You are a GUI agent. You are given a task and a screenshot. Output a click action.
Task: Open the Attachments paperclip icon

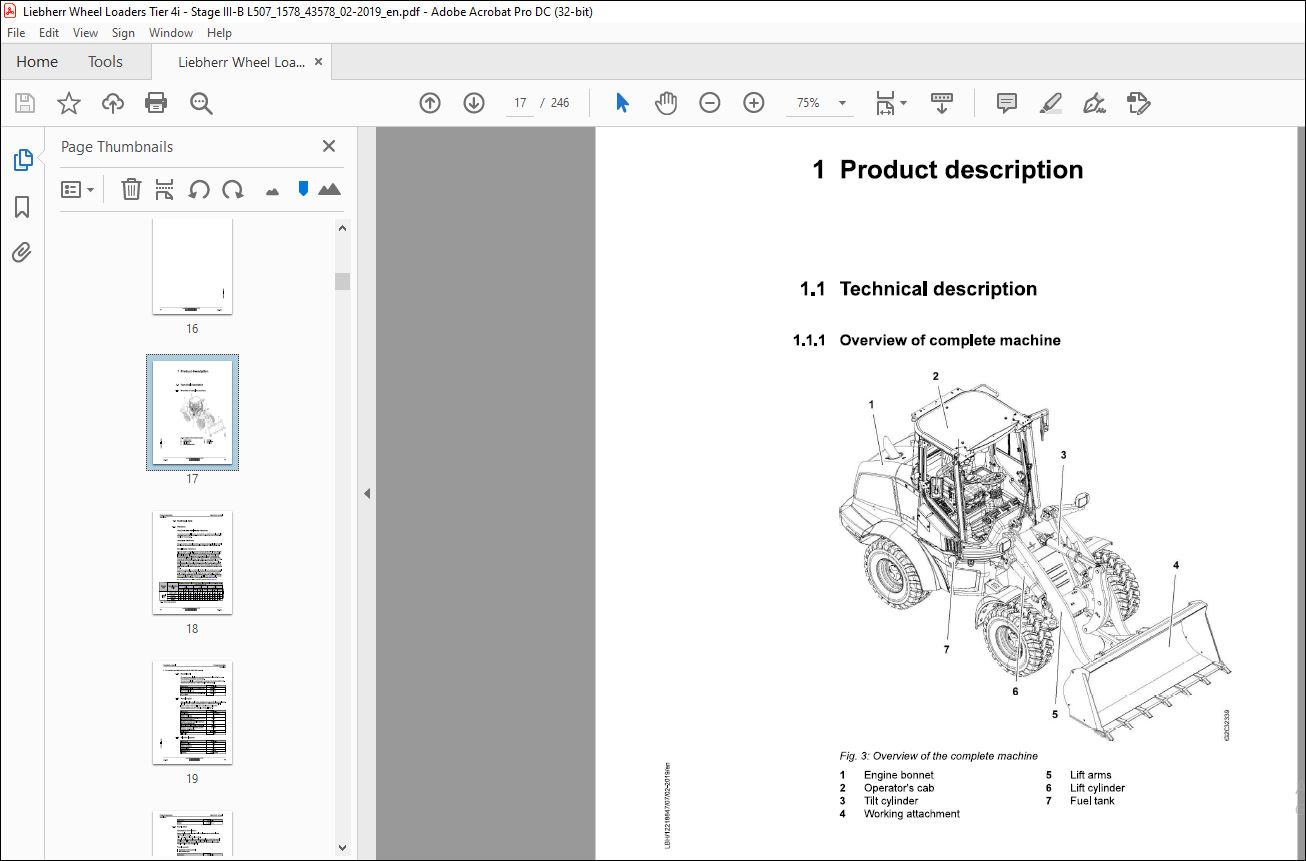22,252
